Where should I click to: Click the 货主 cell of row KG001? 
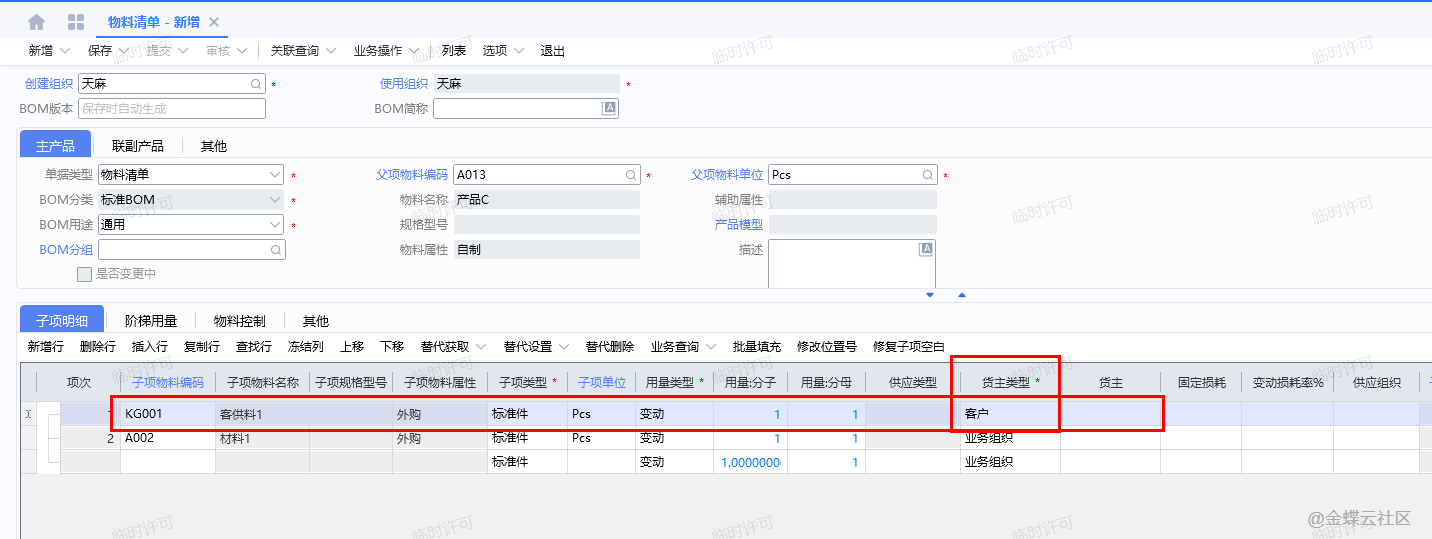point(1110,414)
